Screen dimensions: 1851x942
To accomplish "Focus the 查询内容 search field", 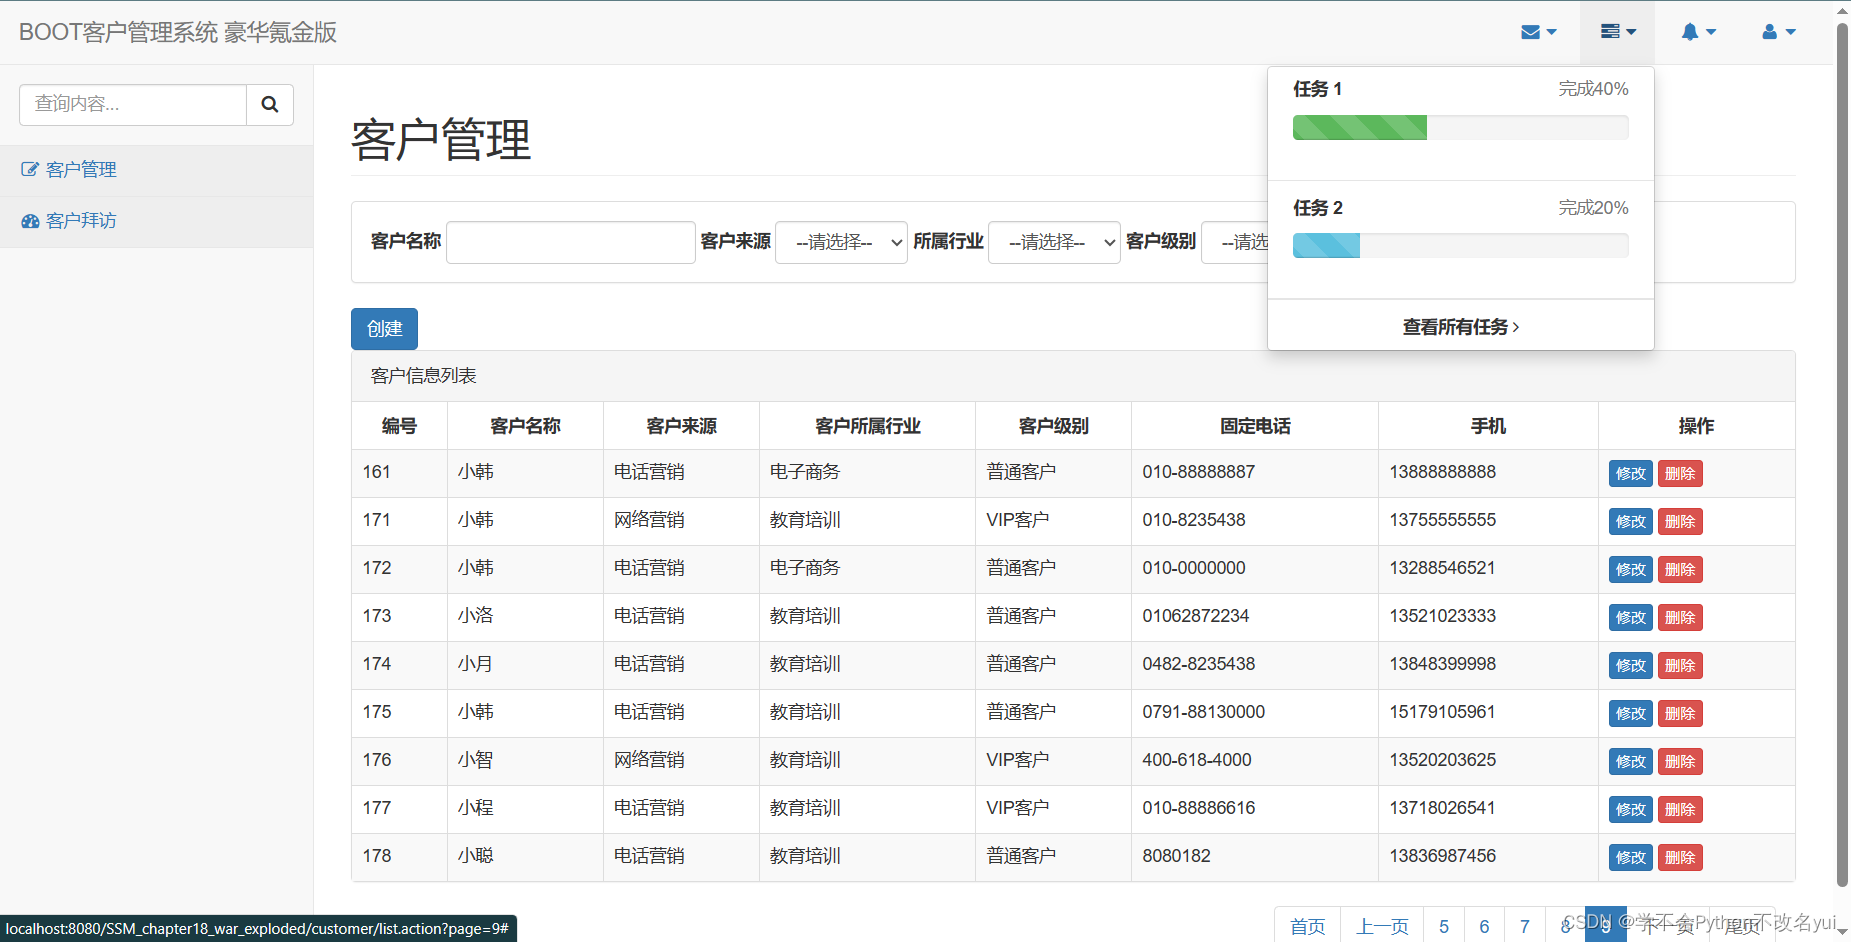I will [133, 104].
